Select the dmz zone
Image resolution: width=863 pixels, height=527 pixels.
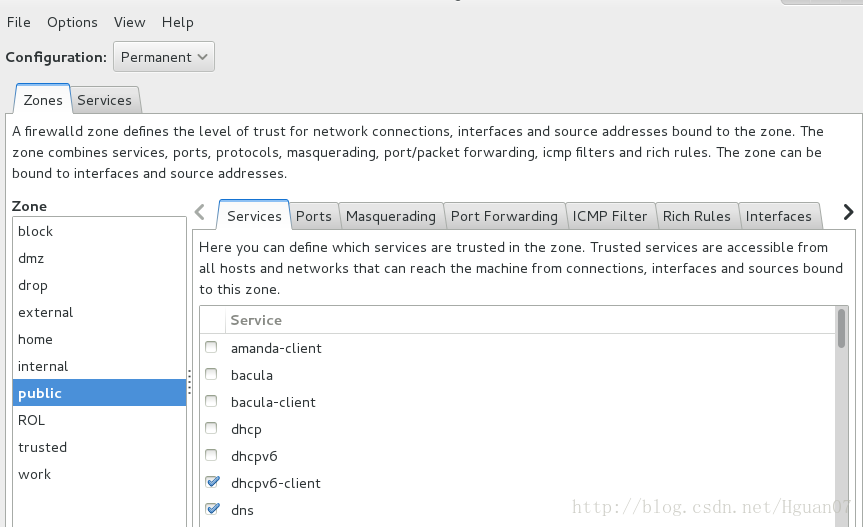tap(100, 258)
